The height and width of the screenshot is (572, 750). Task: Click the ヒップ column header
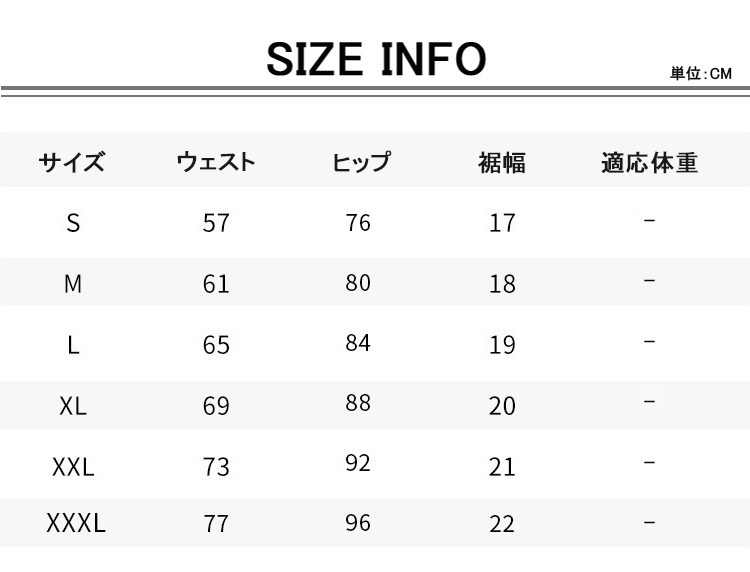(x=359, y=162)
